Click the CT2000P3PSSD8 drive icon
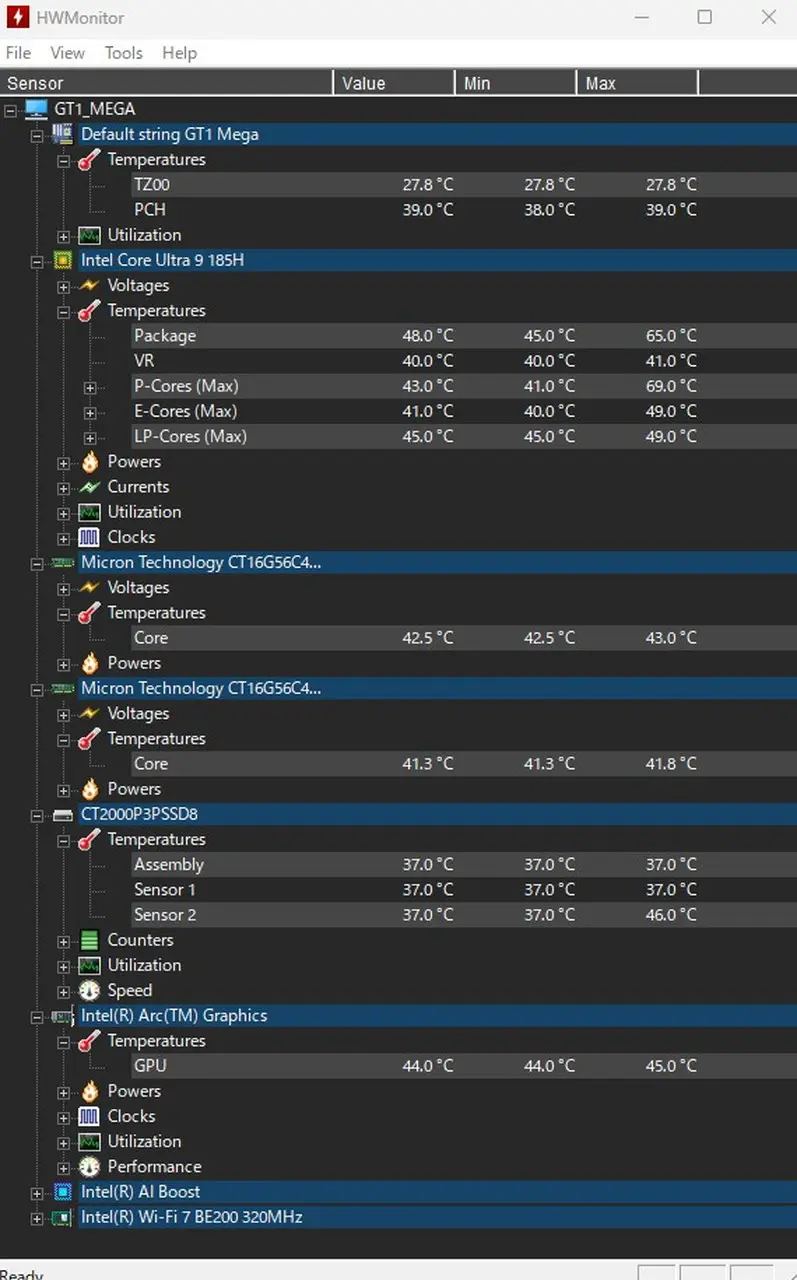Viewport: 797px width, 1280px height. tap(63, 815)
